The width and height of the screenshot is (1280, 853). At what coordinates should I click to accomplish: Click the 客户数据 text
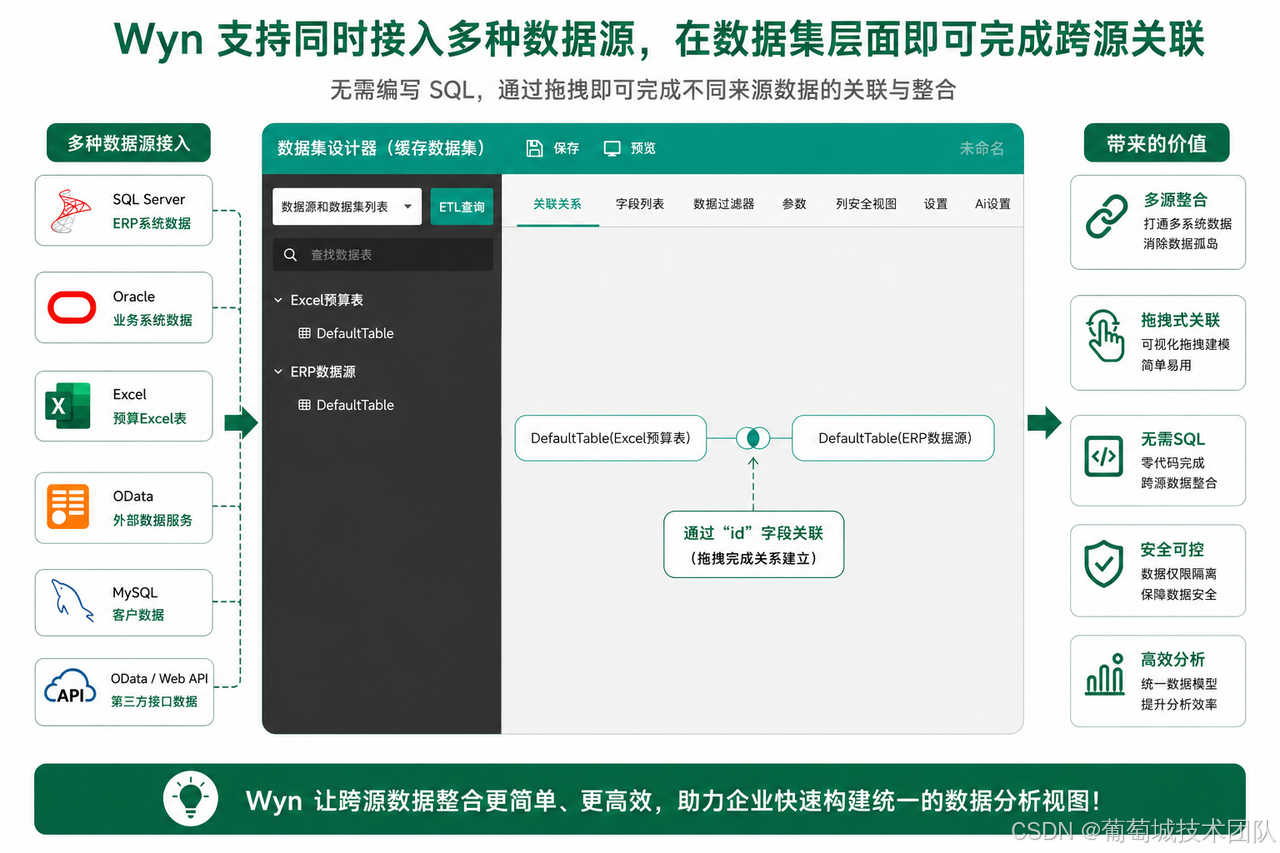(138, 615)
